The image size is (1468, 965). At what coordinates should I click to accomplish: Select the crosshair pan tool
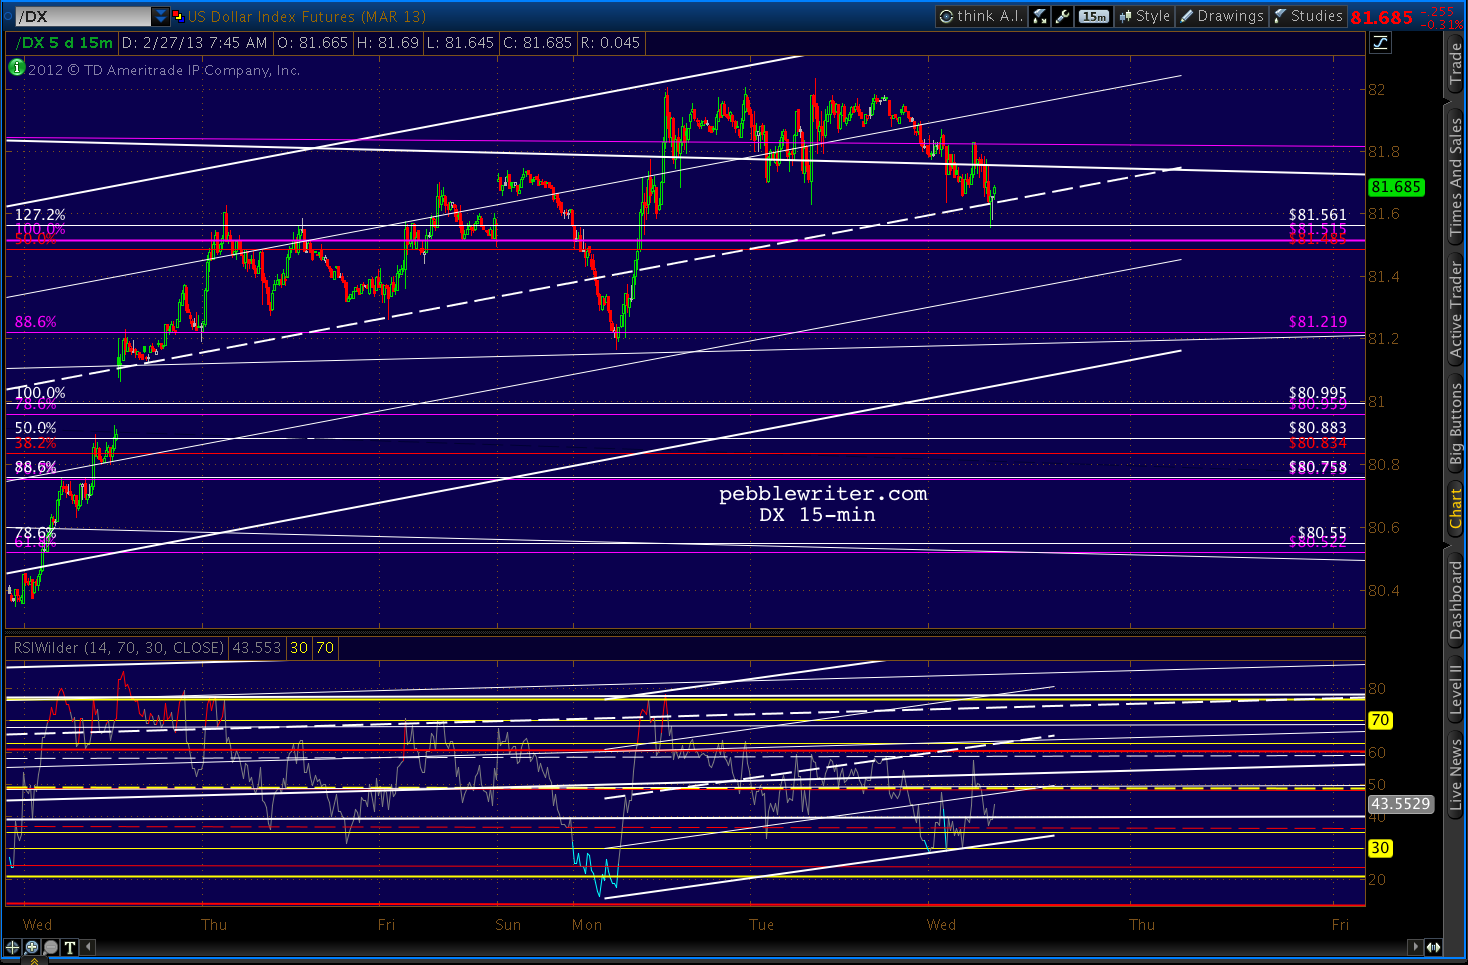13,947
